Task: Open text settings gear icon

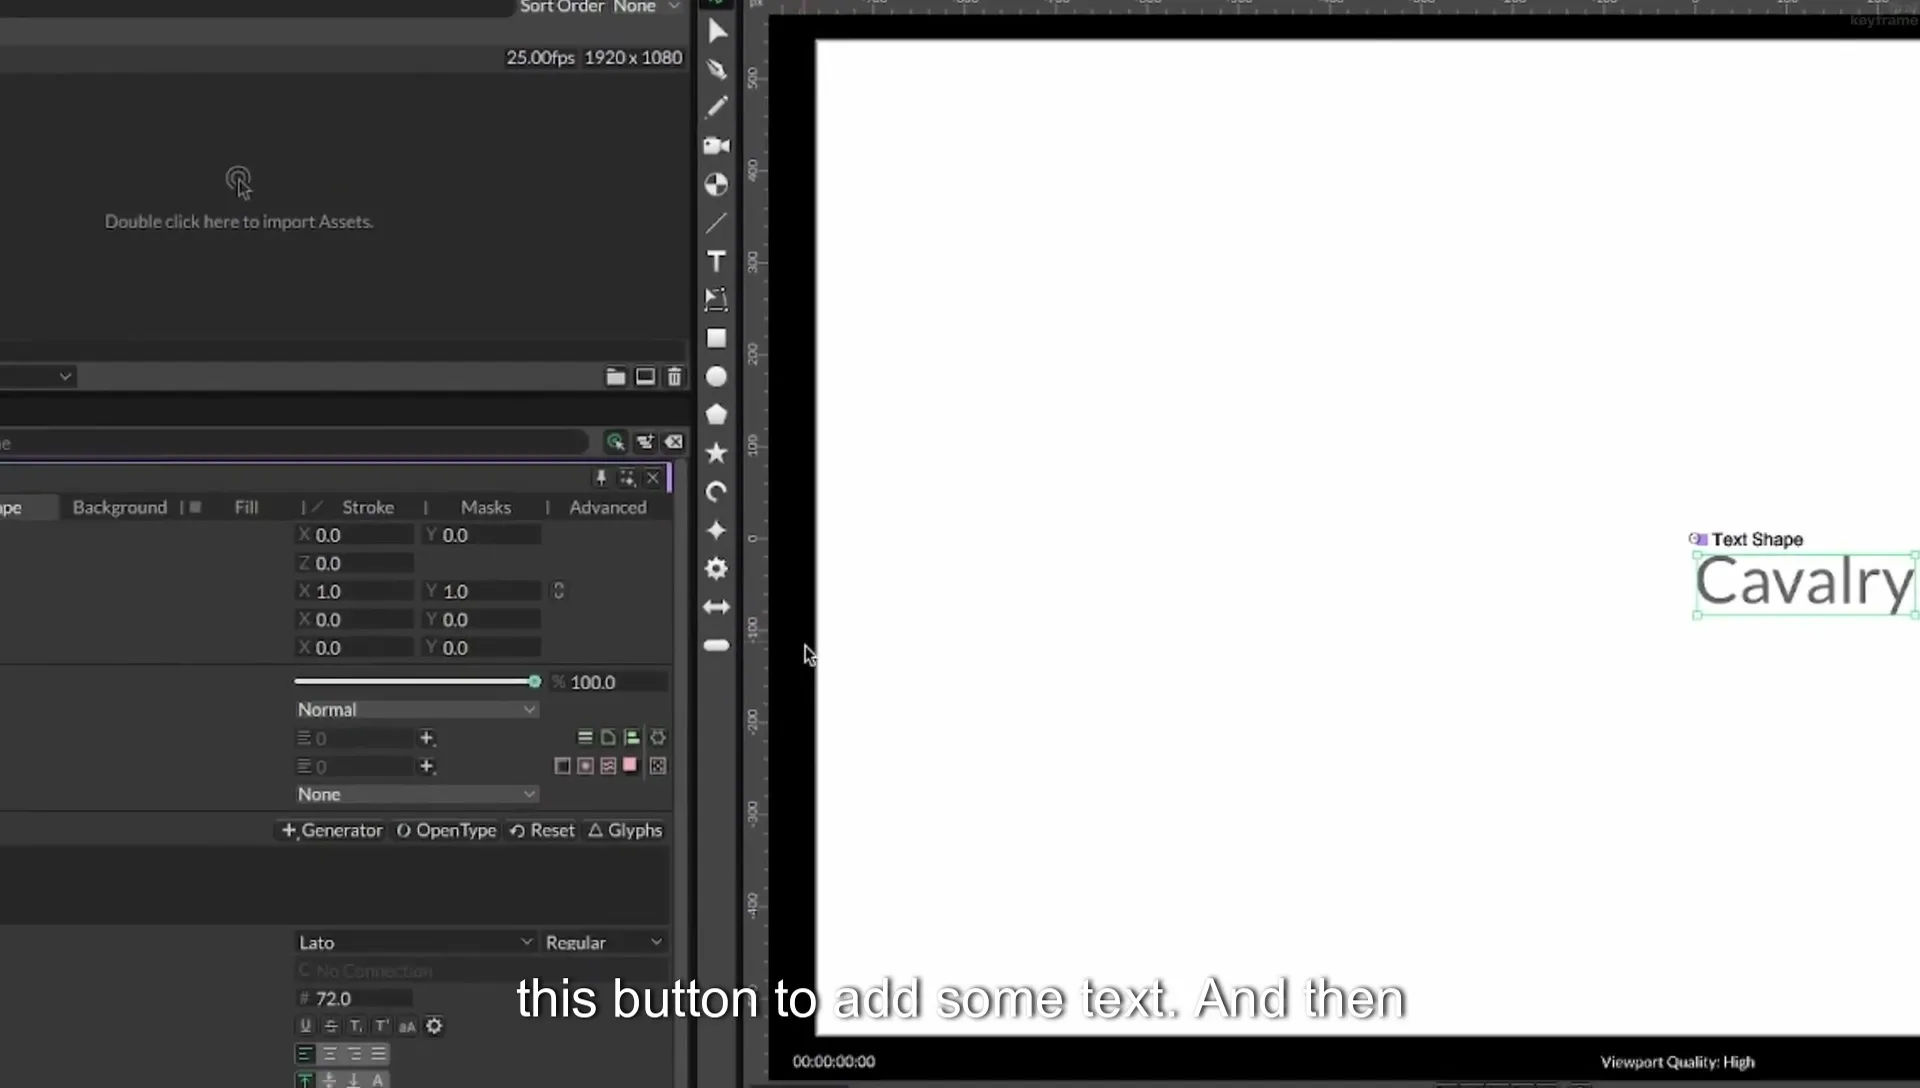Action: point(434,1026)
